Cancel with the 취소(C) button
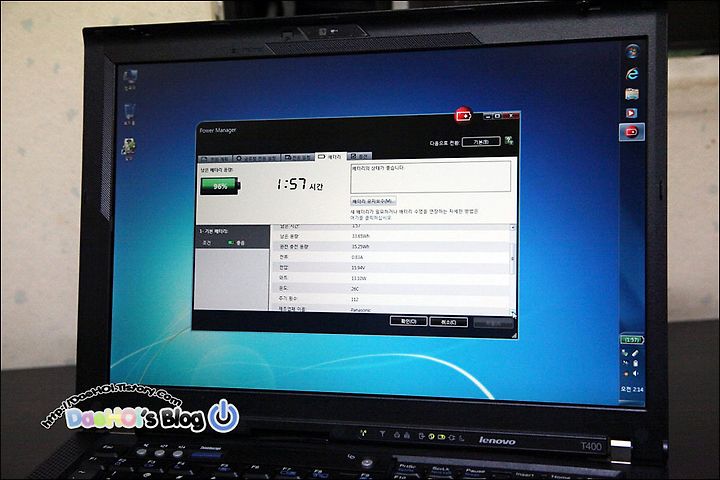Image resolution: width=720 pixels, height=480 pixels. [448, 322]
